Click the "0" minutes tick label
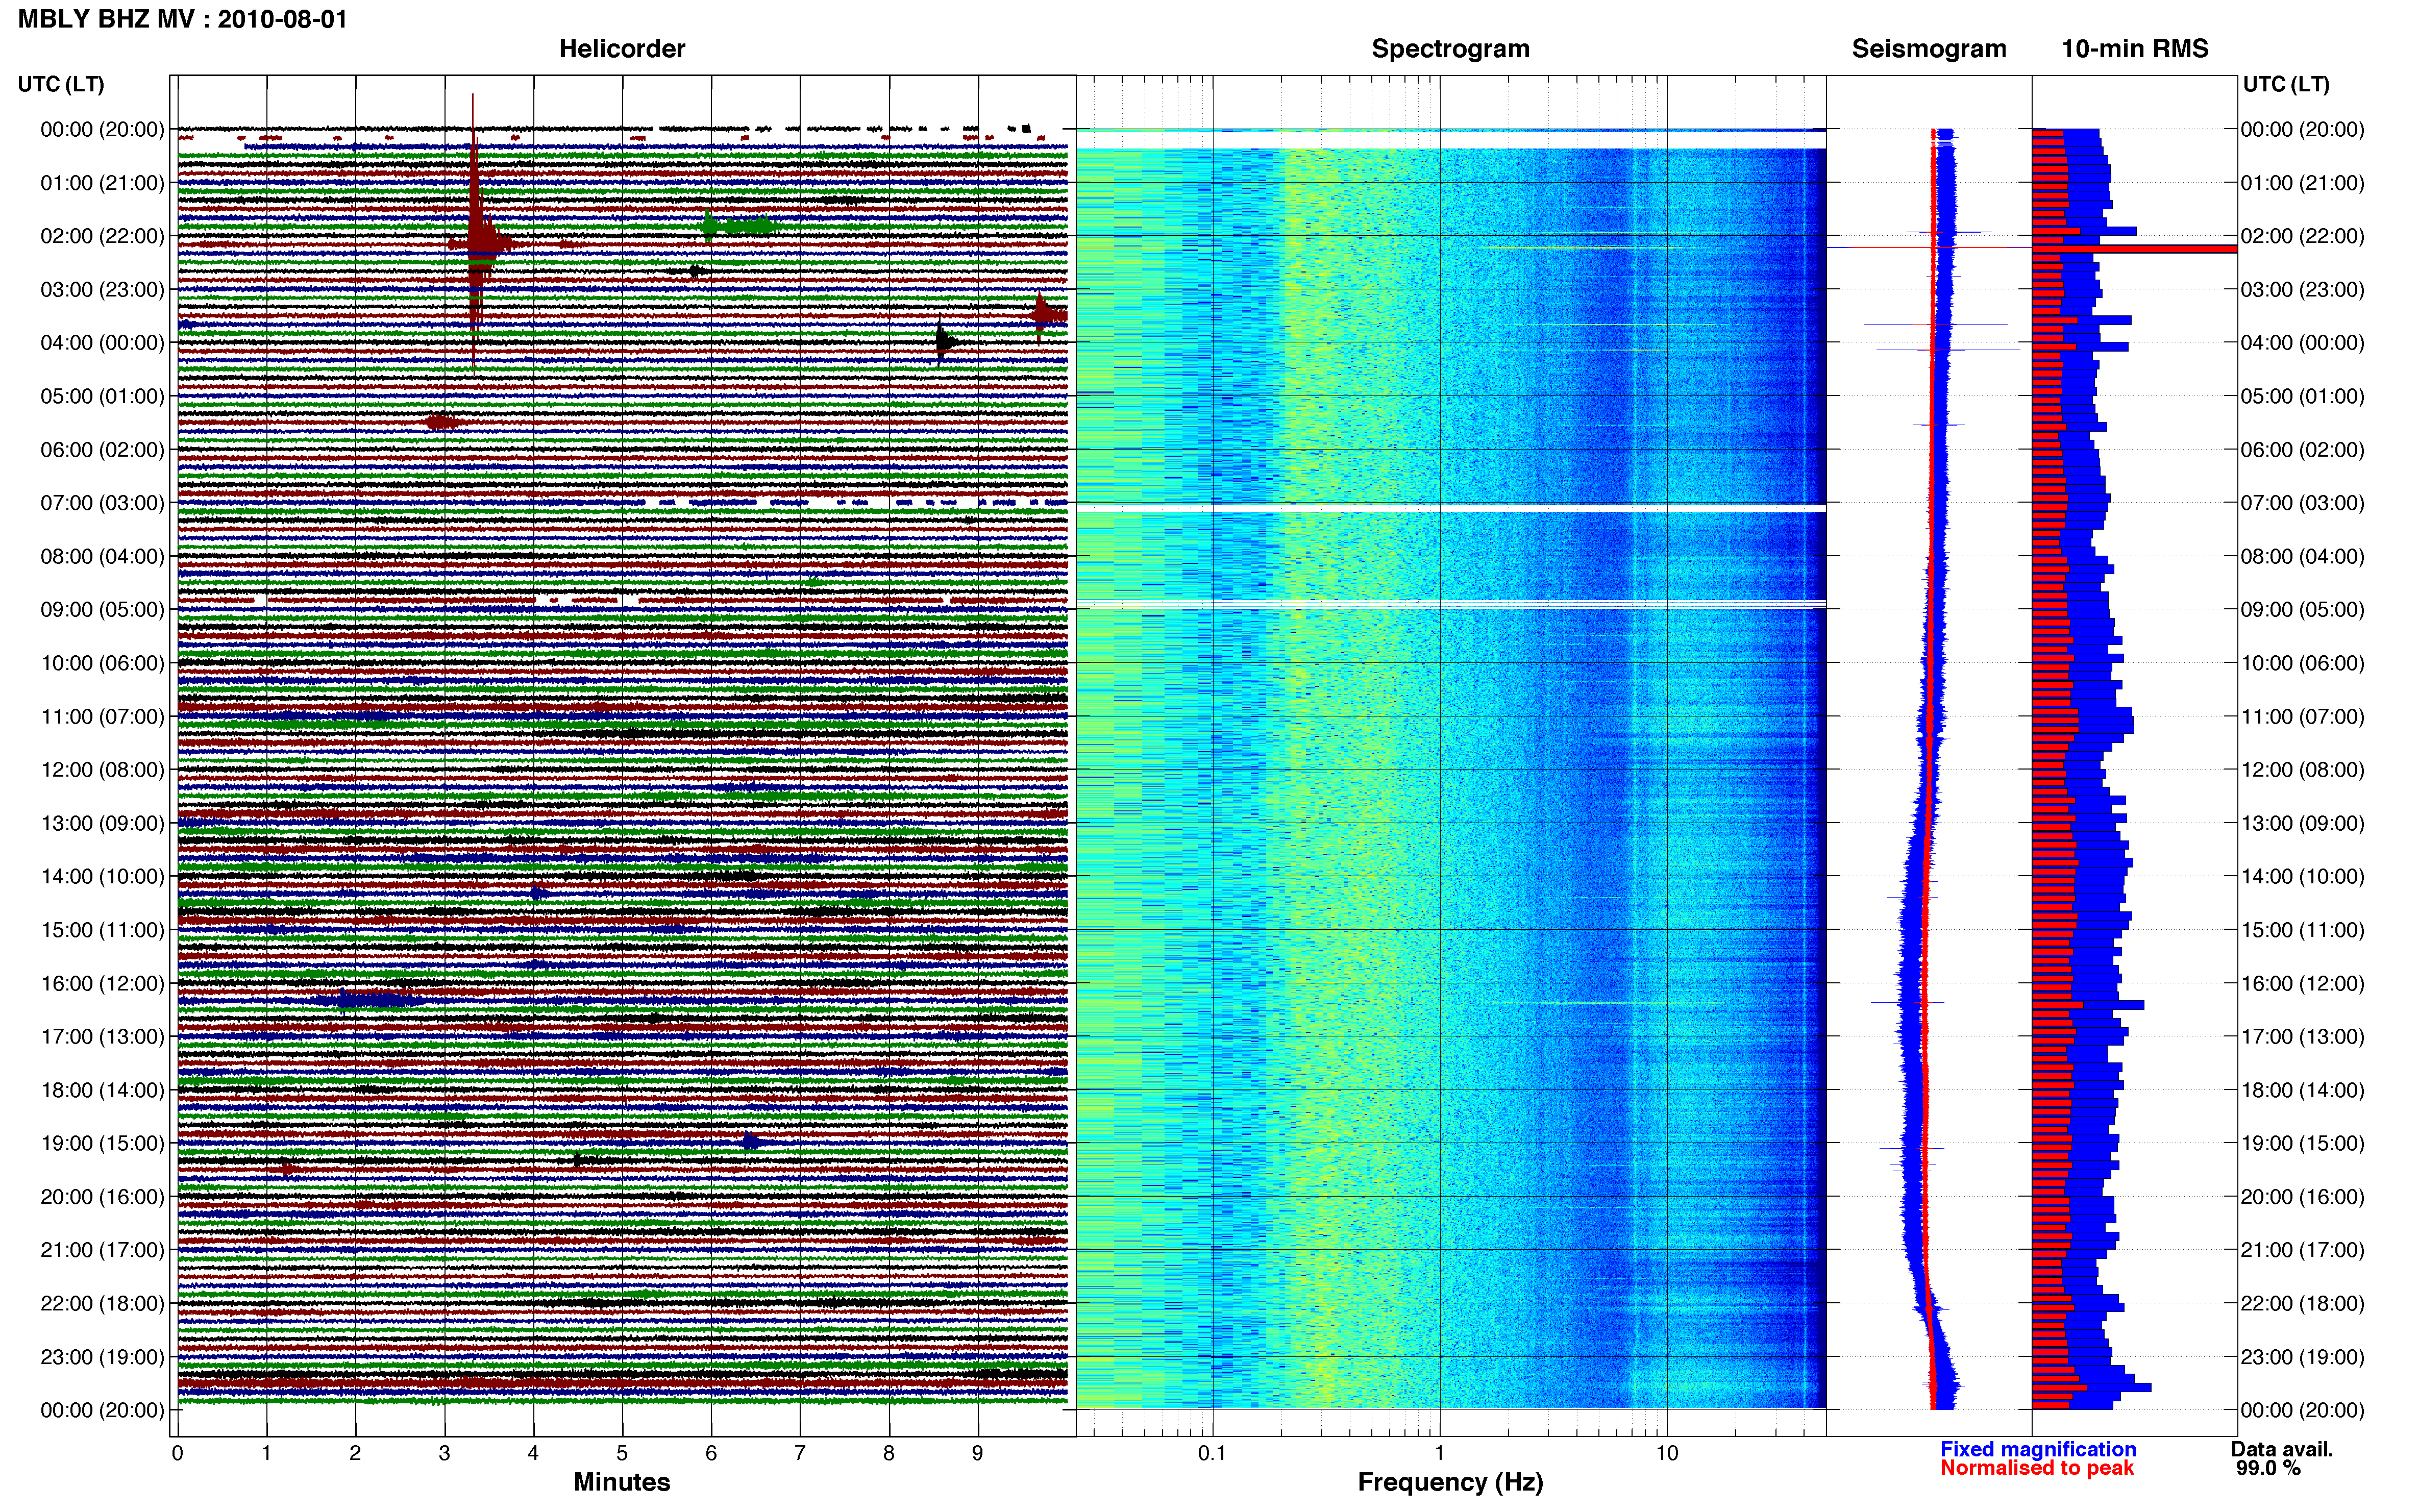The width and height of the screenshot is (2419, 1512). (177, 1453)
